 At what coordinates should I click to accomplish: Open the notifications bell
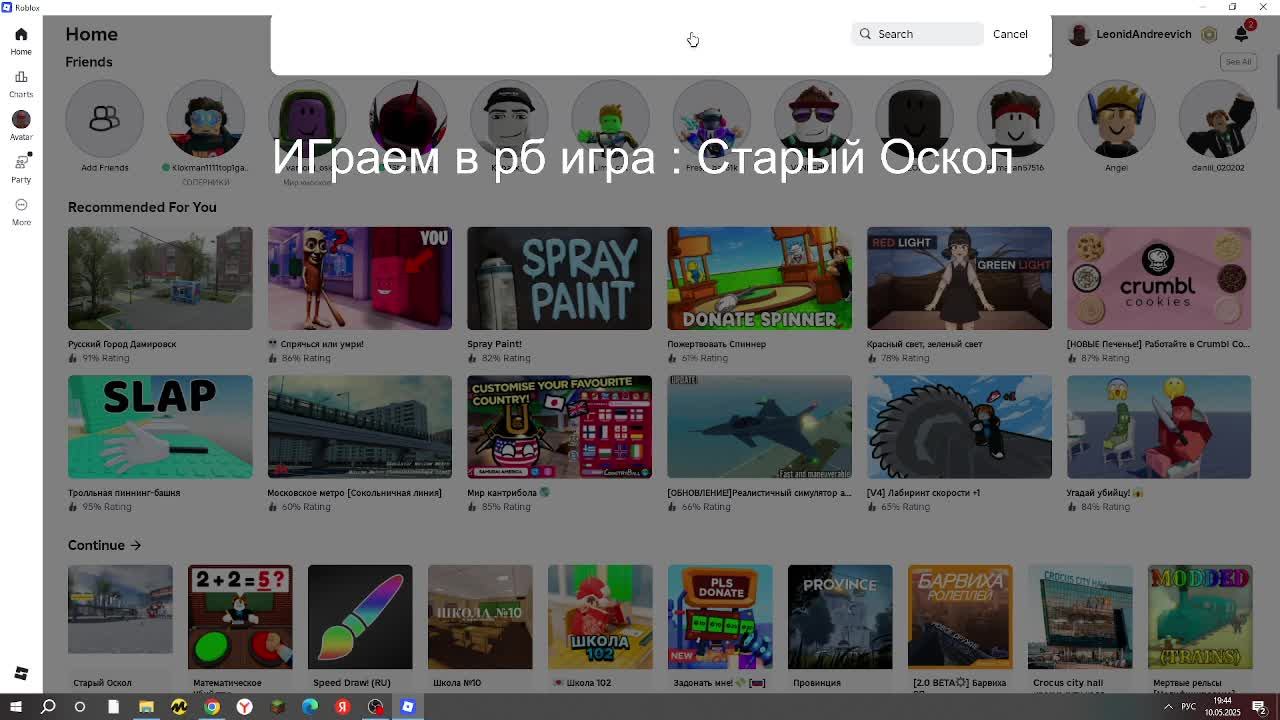[x=1241, y=34]
